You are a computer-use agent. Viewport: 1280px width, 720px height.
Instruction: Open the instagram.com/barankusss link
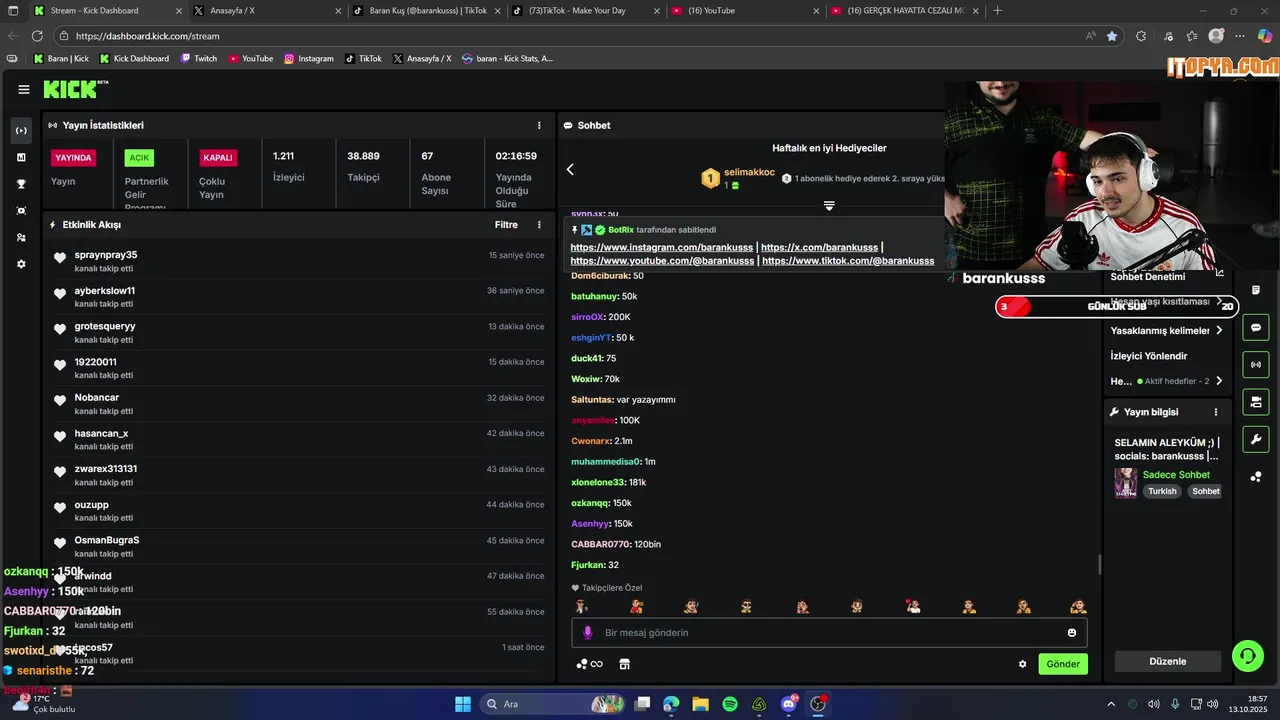(x=662, y=247)
